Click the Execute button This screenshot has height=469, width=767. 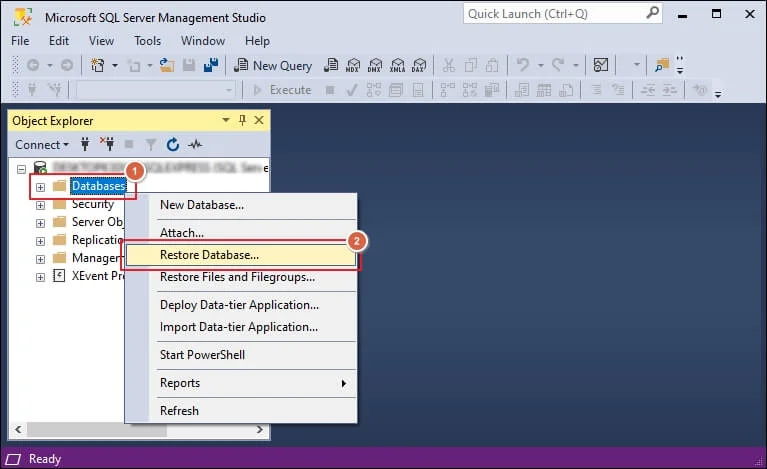[282, 90]
